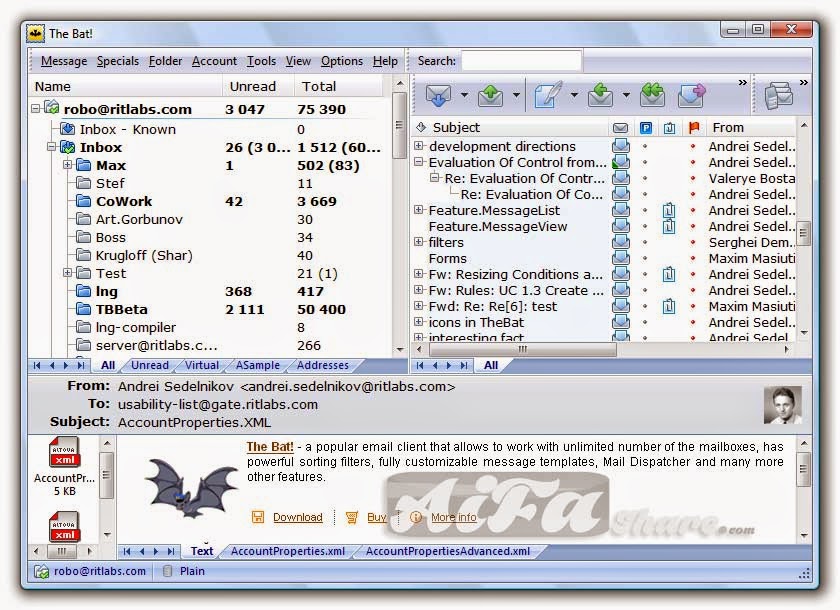
Task: Collapse the robo@ritlabs.com account tree
Action: (x=35, y=109)
